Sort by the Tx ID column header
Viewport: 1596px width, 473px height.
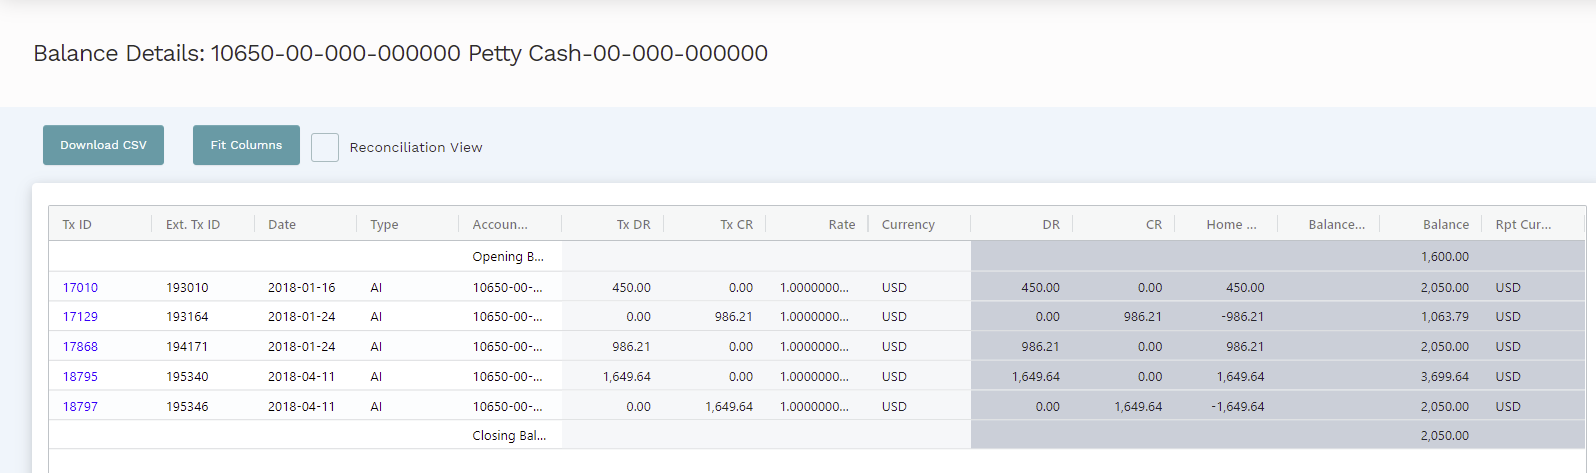pos(78,225)
